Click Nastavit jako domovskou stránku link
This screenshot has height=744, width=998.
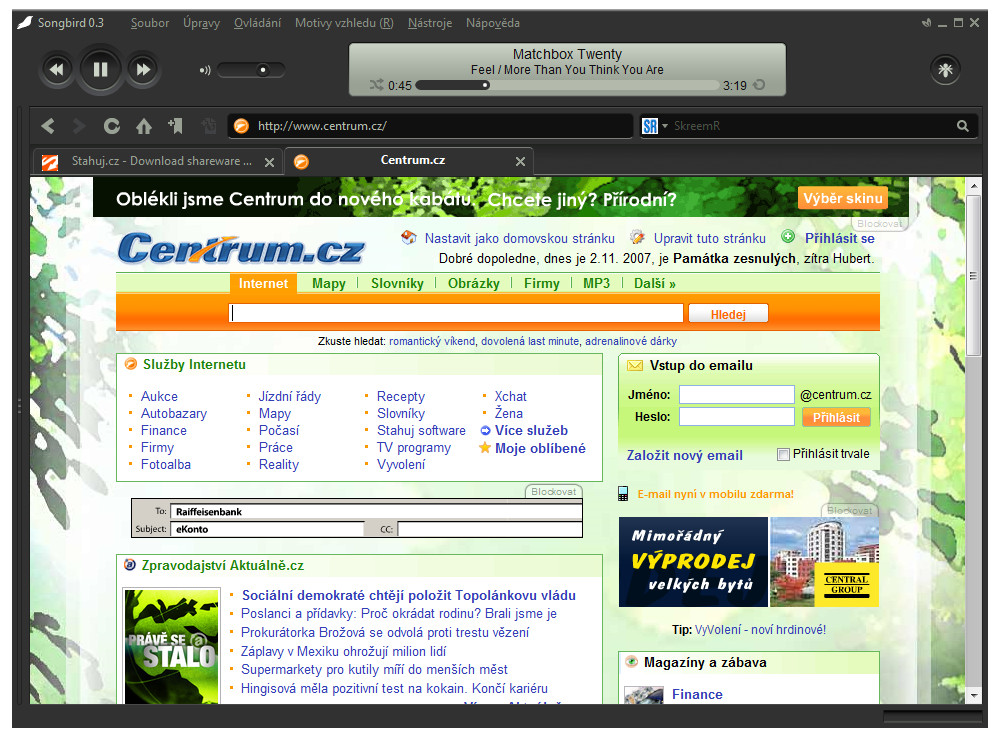tap(519, 239)
